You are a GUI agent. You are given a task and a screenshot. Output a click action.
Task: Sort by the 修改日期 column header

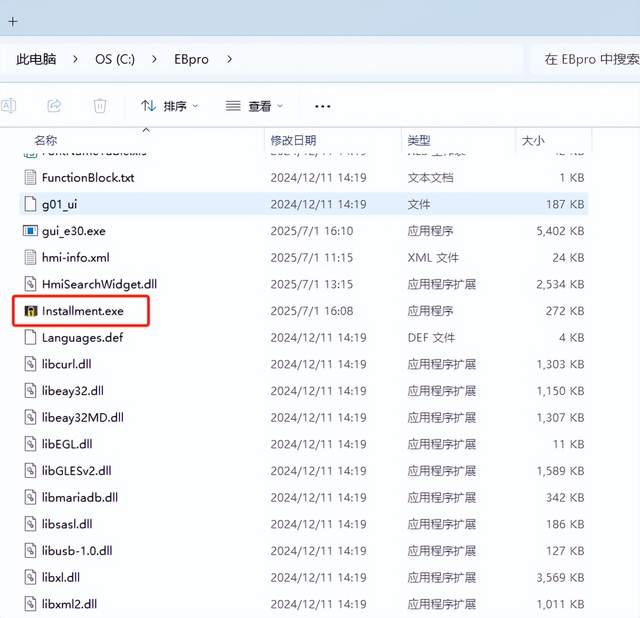[x=292, y=141]
